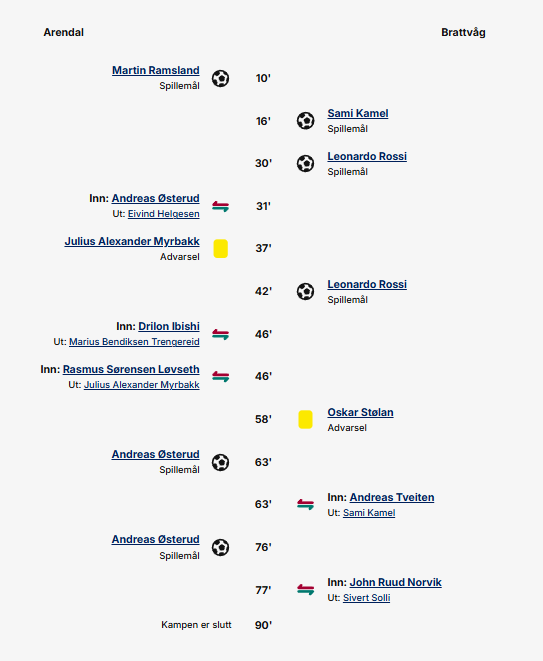Open Andreas Tveiten's player page
543x661 pixels.
[x=392, y=497]
